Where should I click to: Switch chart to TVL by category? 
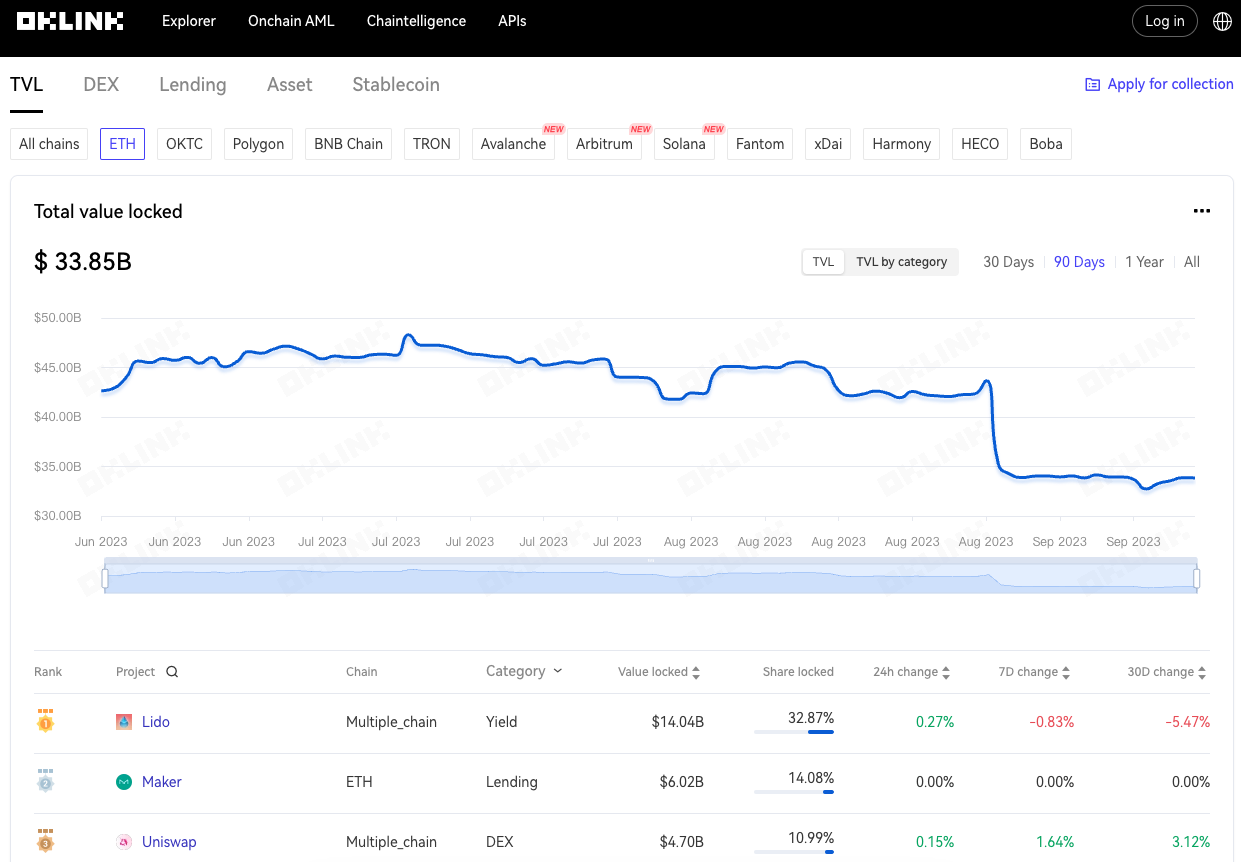click(901, 262)
